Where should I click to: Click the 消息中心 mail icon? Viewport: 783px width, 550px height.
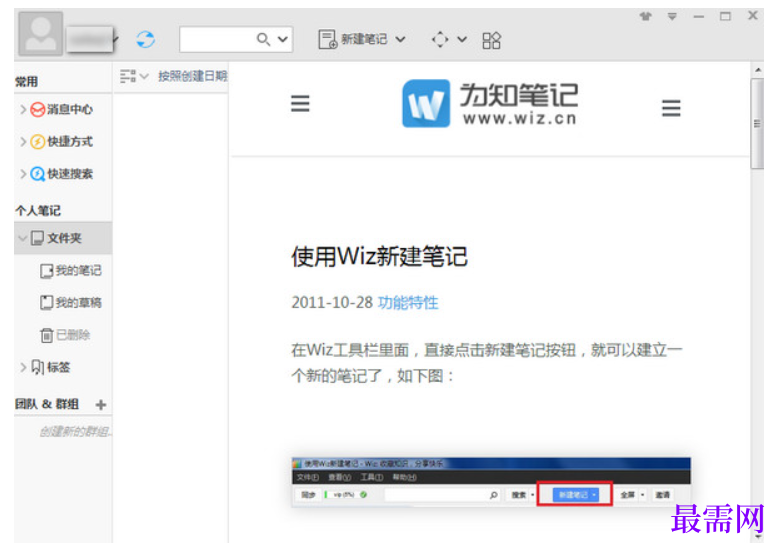(x=37, y=109)
